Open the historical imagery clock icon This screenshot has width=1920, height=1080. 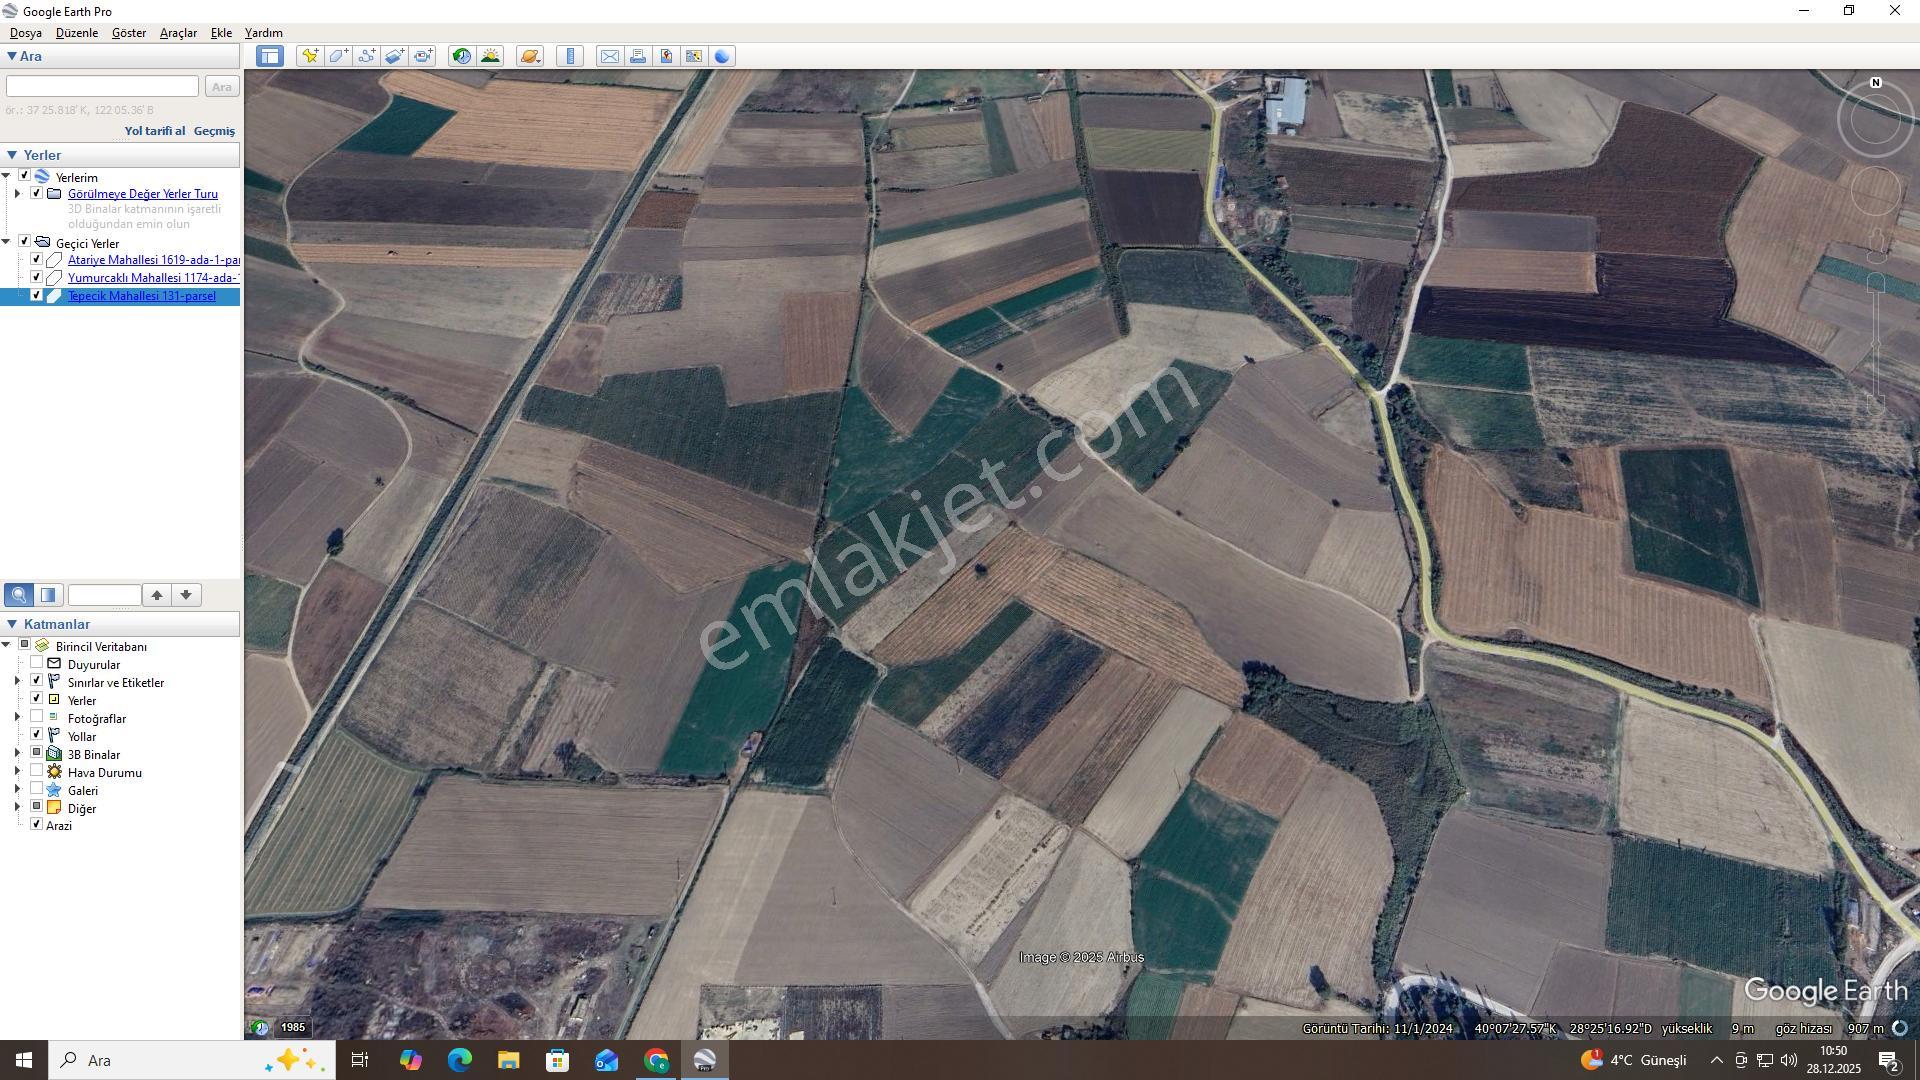461,56
